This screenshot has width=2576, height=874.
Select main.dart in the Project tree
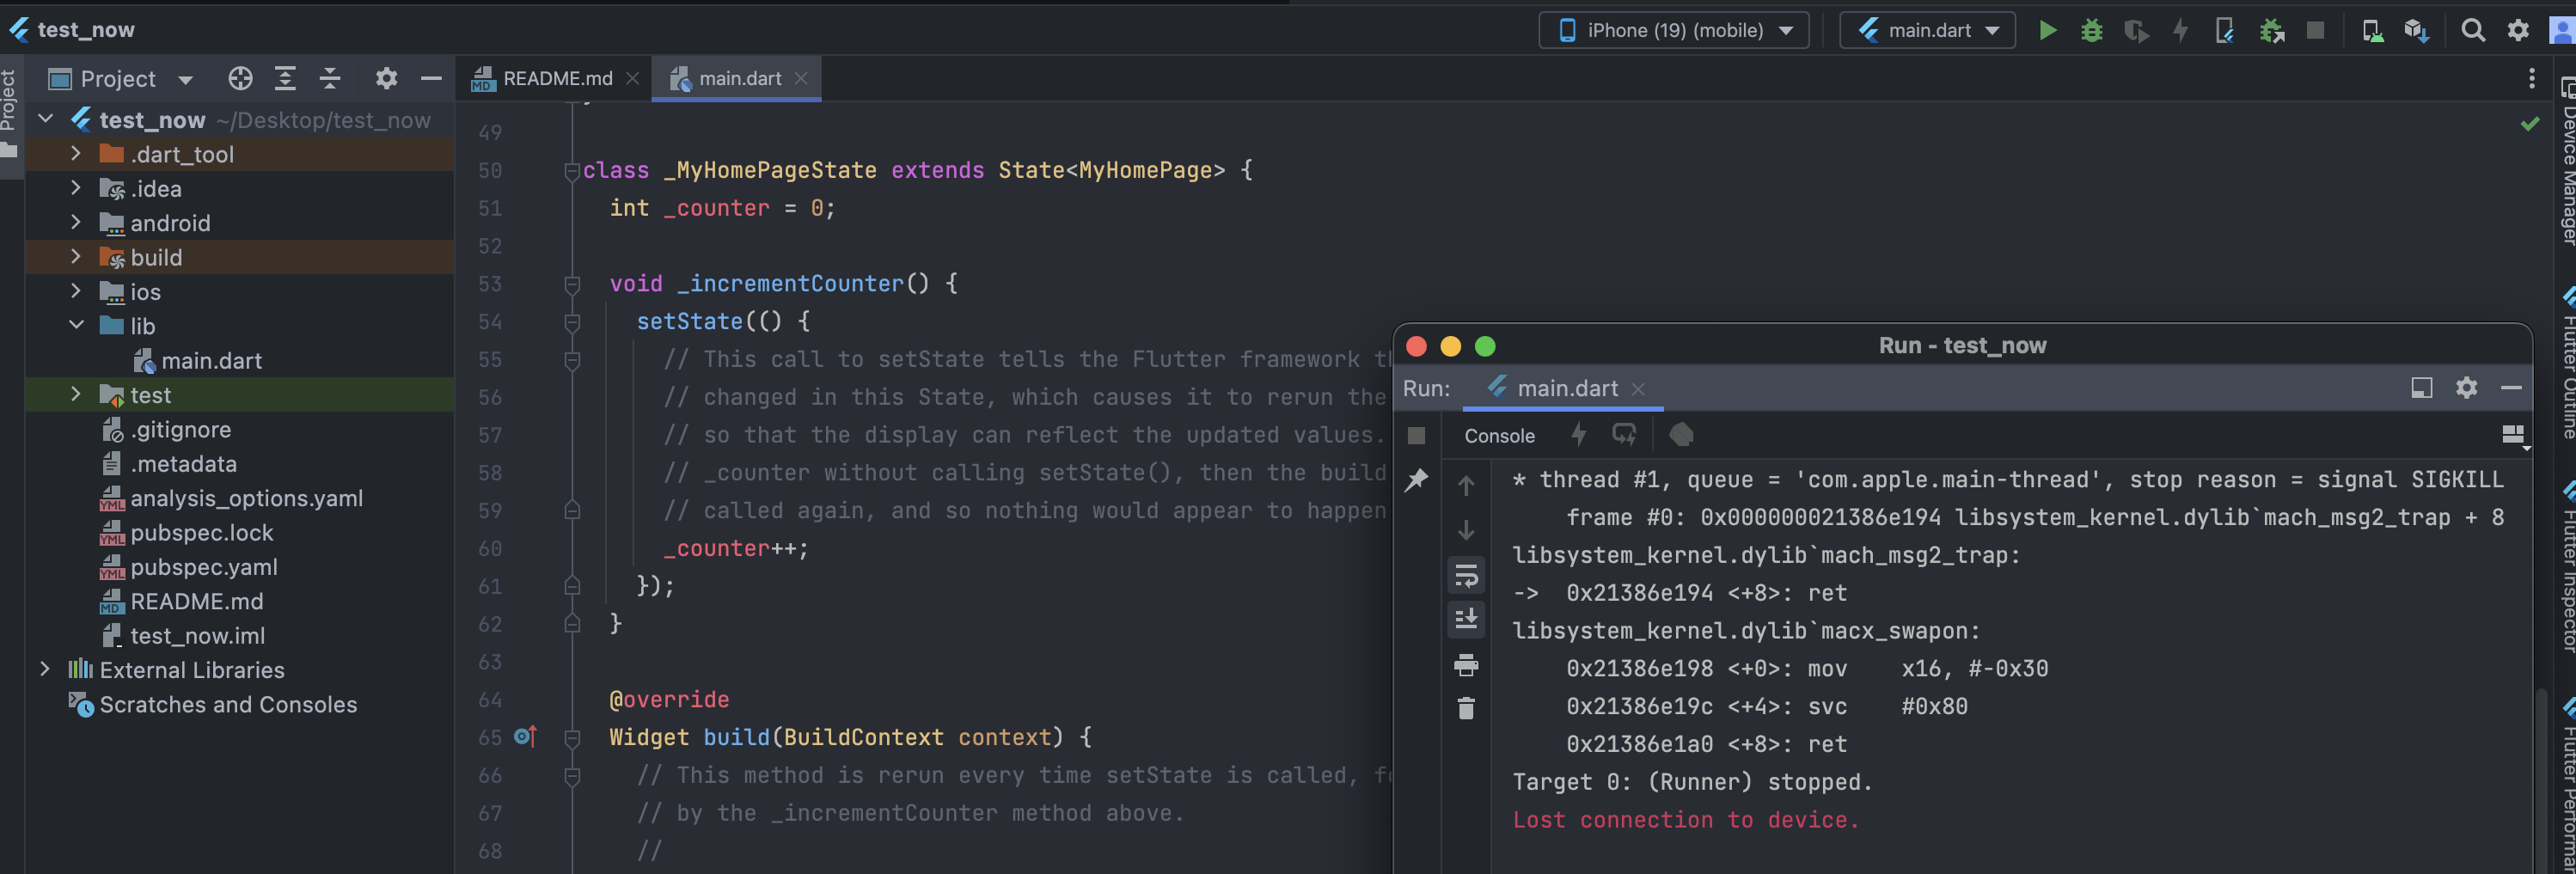pos(210,360)
